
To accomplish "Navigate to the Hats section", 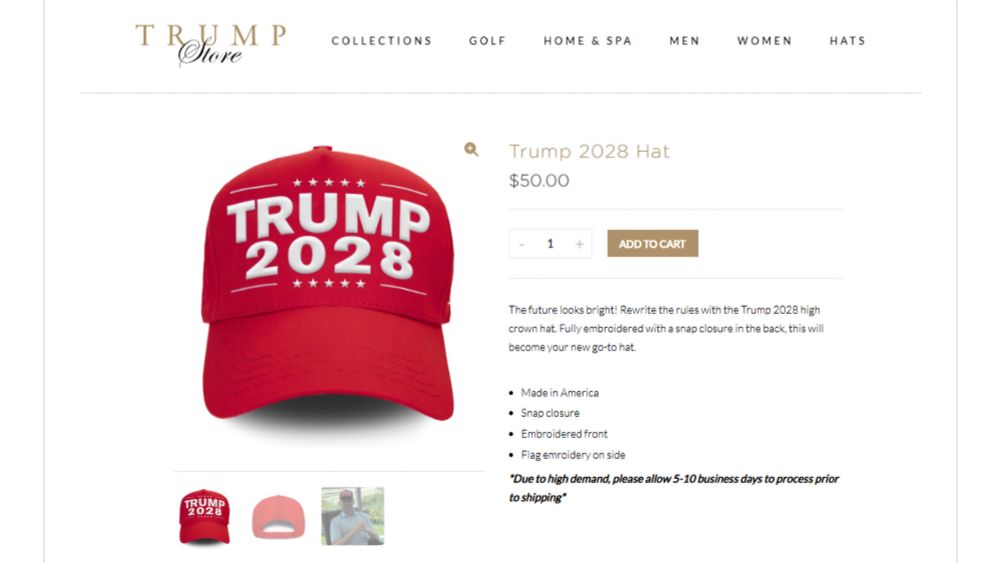I will tap(848, 41).
